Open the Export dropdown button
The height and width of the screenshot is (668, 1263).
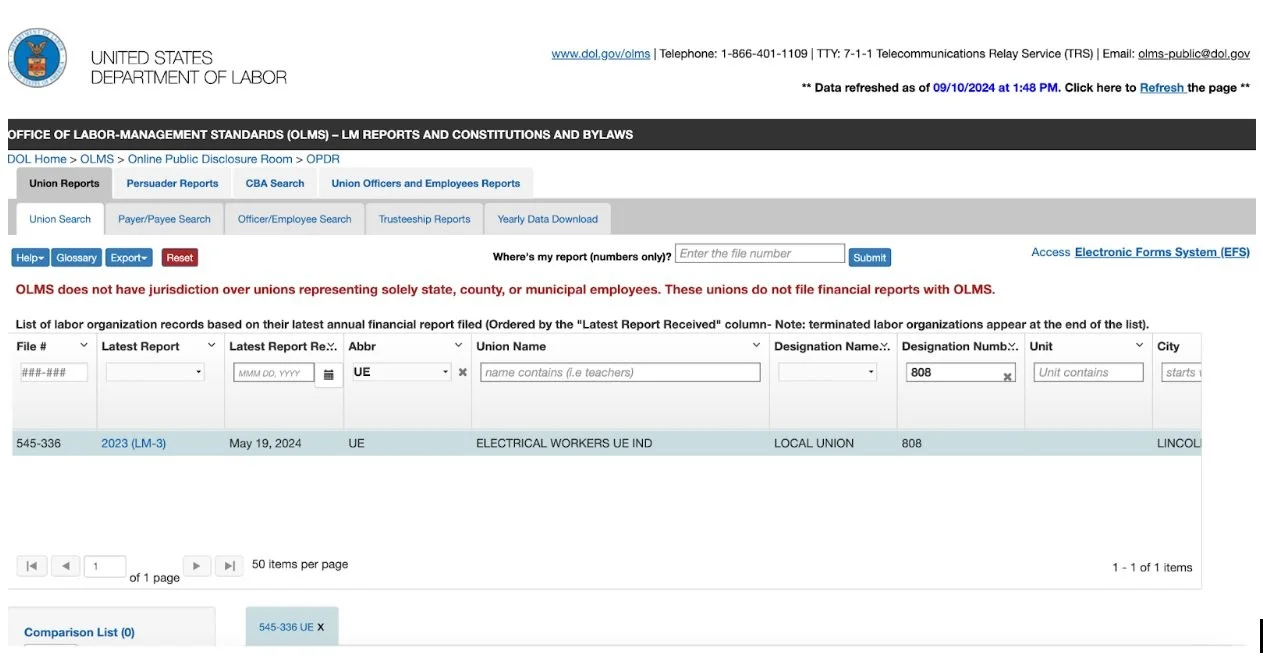130,258
